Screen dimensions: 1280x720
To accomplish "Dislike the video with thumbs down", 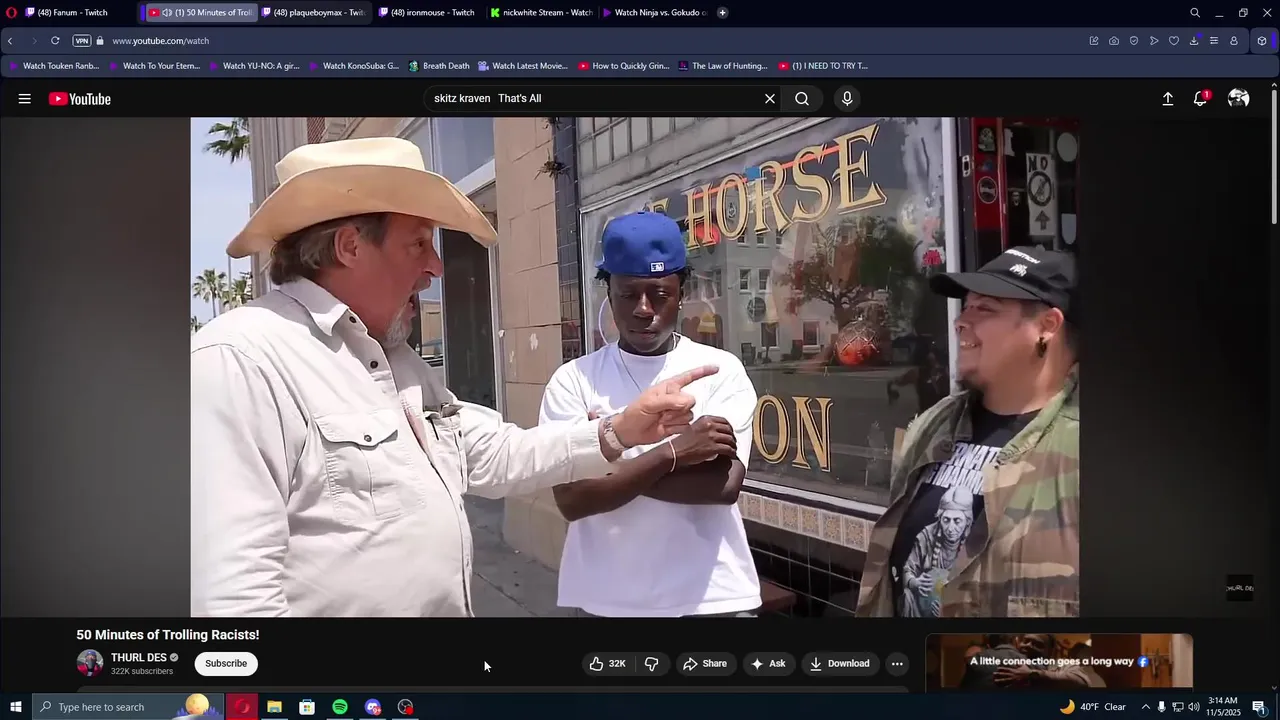I will click(x=652, y=664).
